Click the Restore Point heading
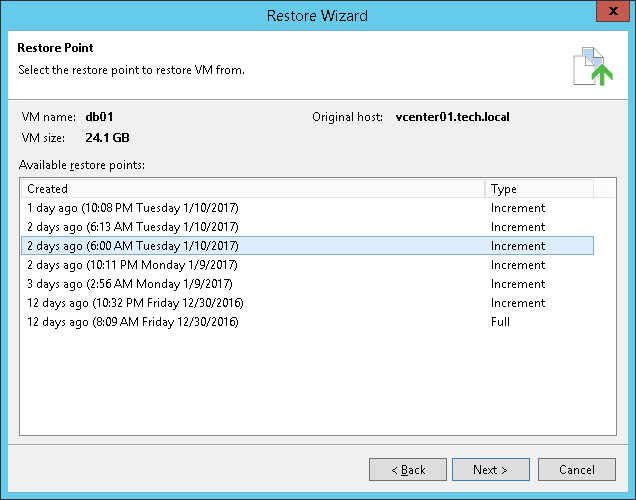The width and height of the screenshot is (636, 500). [56, 47]
